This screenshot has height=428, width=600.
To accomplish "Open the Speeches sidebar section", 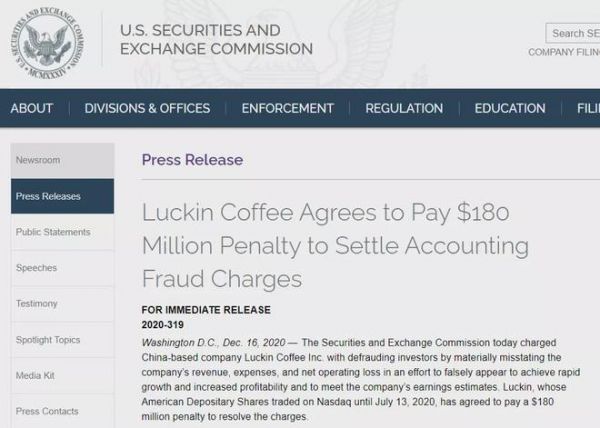I will [36, 268].
